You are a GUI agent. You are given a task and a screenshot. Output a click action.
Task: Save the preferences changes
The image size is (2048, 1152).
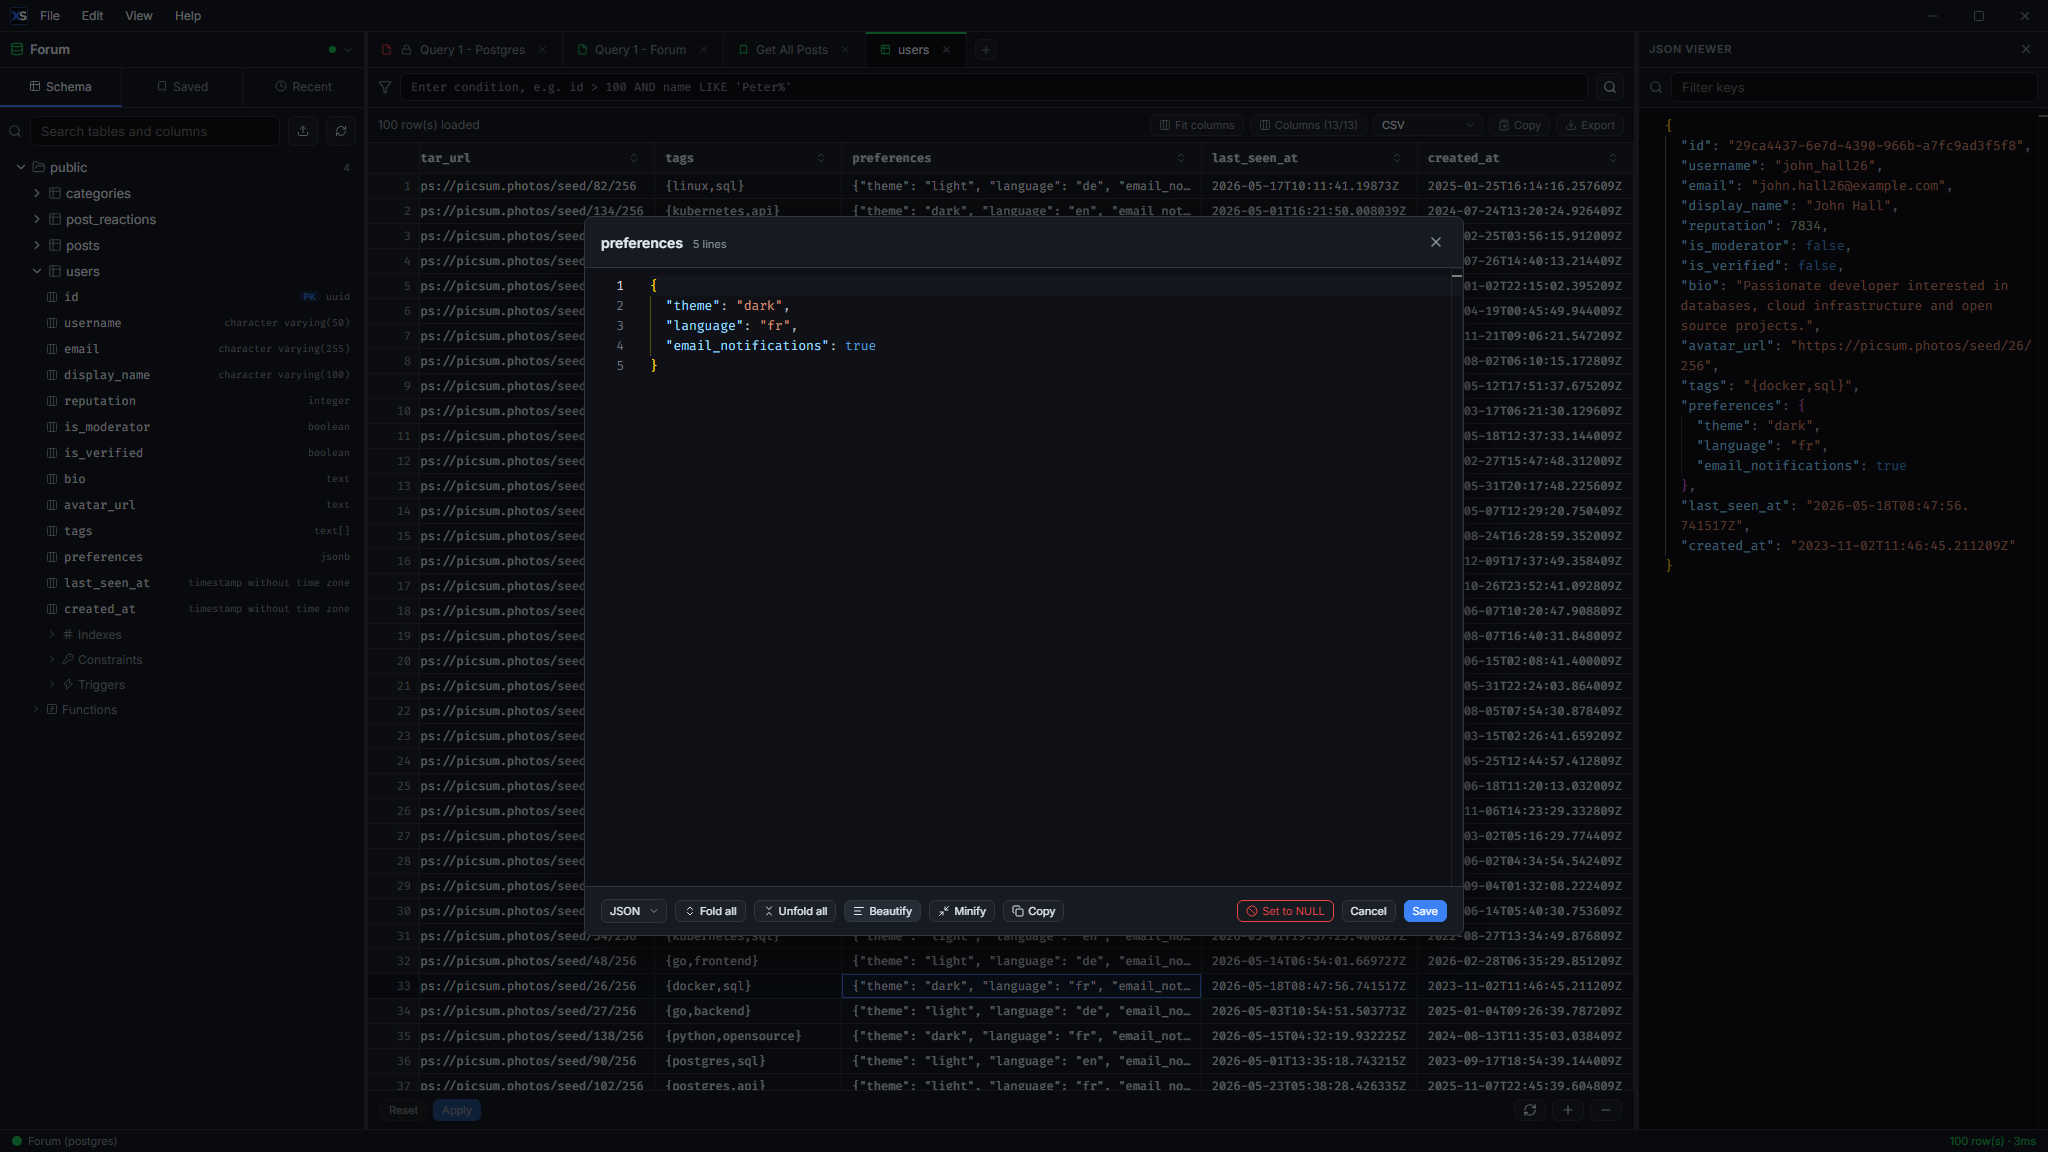[x=1425, y=911]
